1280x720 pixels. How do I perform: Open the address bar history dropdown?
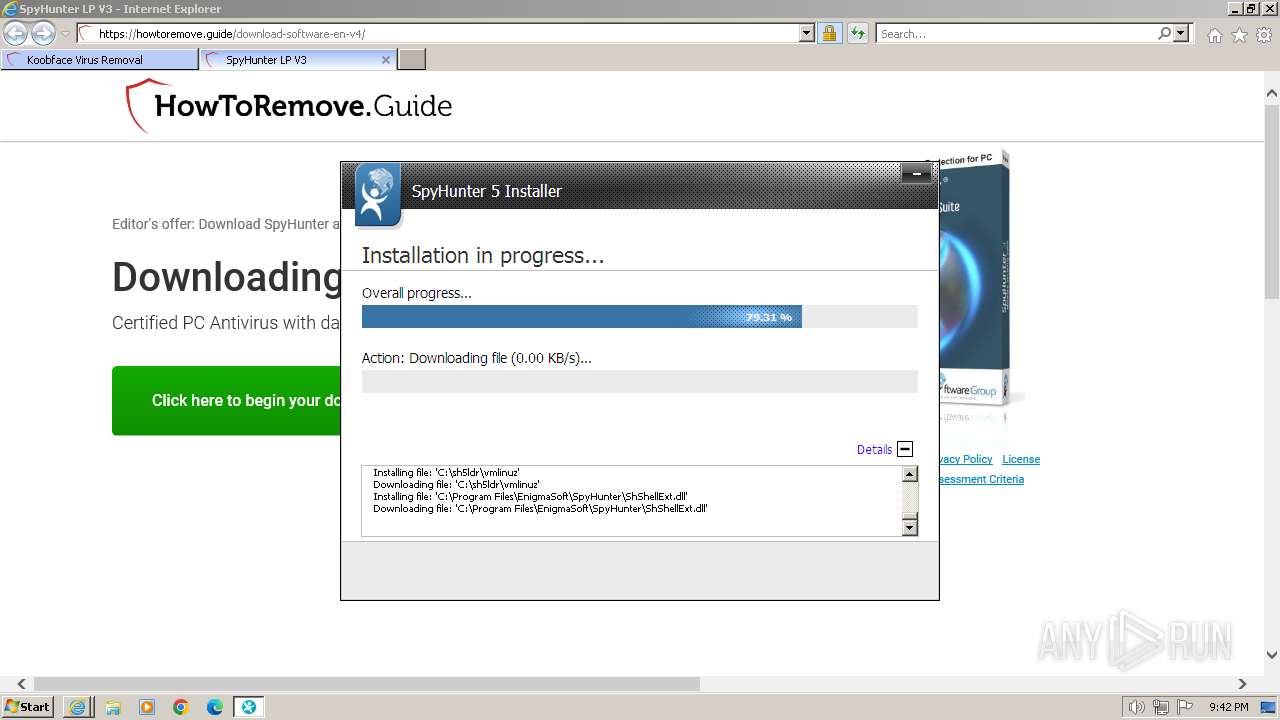click(x=807, y=33)
